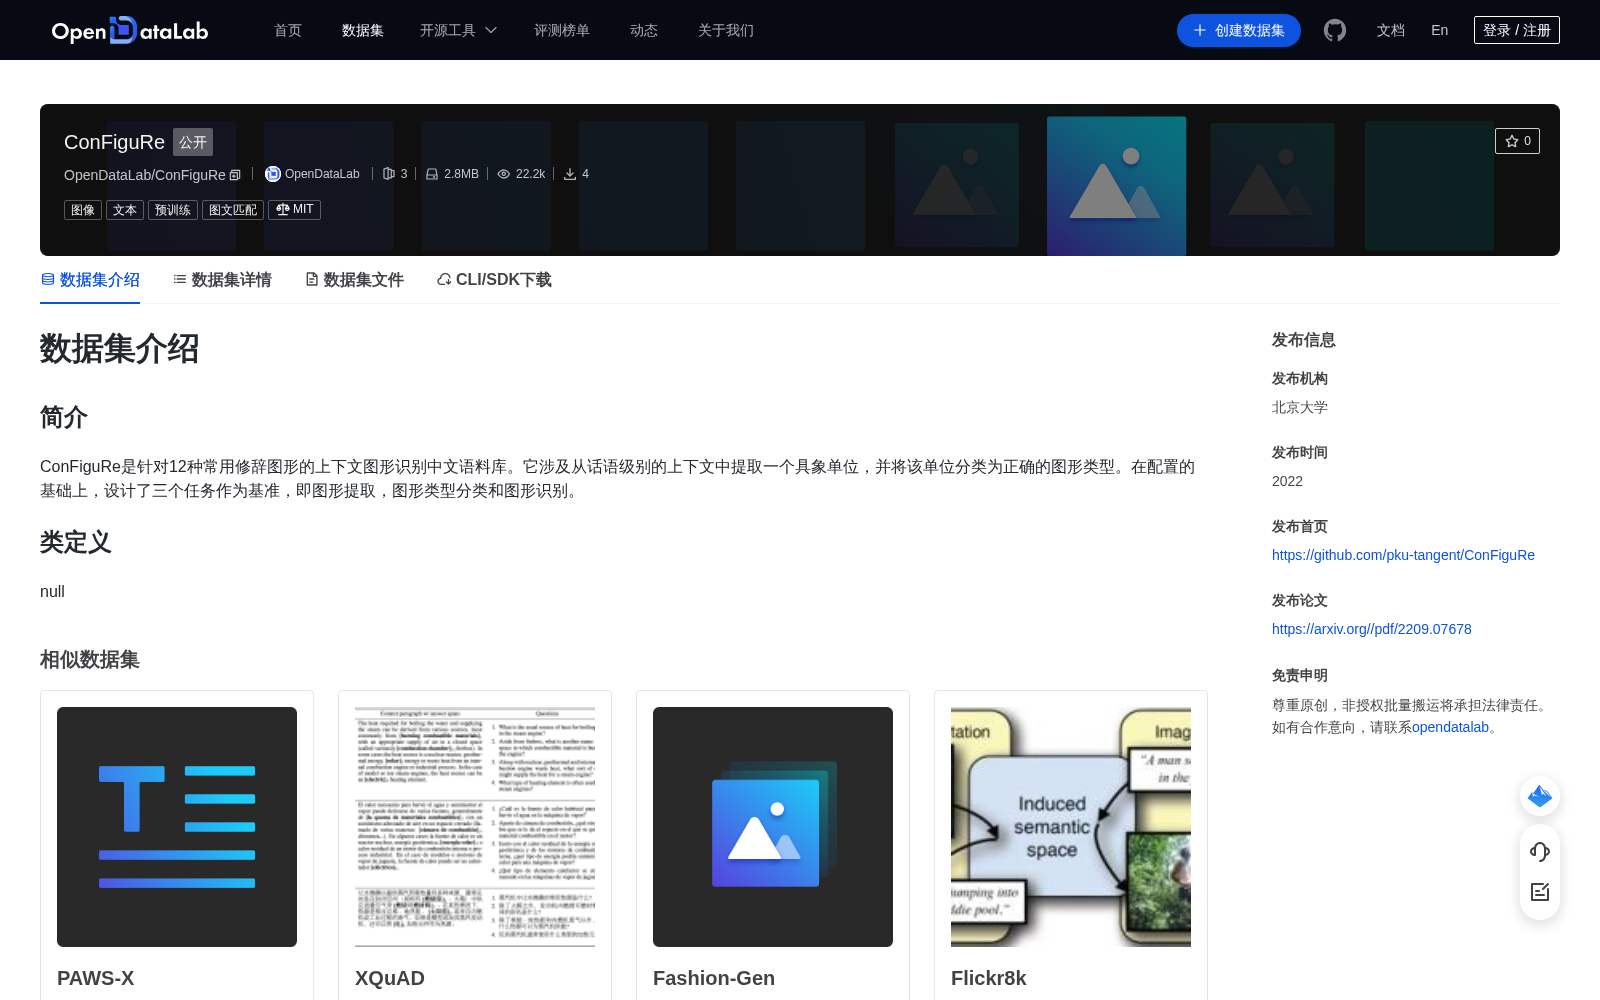Image resolution: width=1600 pixels, height=1000 pixels.
Task: Open 关于我们 navigation item
Action: pos(726,30)
